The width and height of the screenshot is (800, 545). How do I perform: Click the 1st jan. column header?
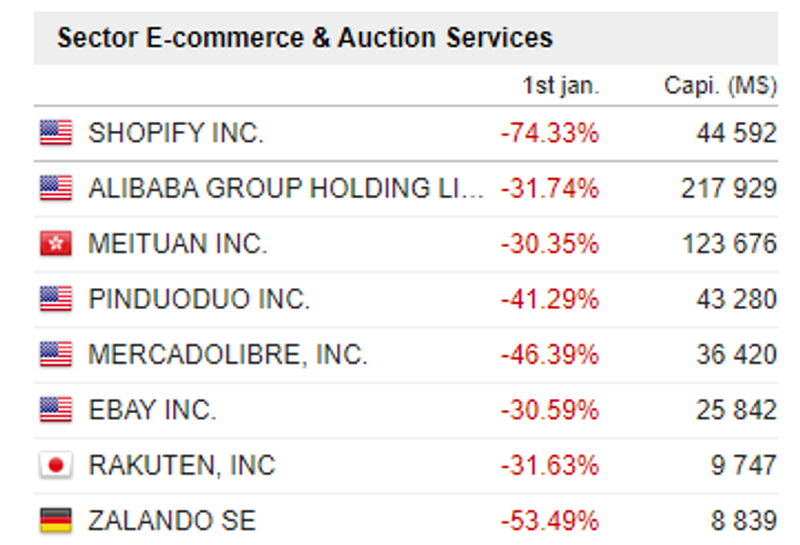coord(561,85)
